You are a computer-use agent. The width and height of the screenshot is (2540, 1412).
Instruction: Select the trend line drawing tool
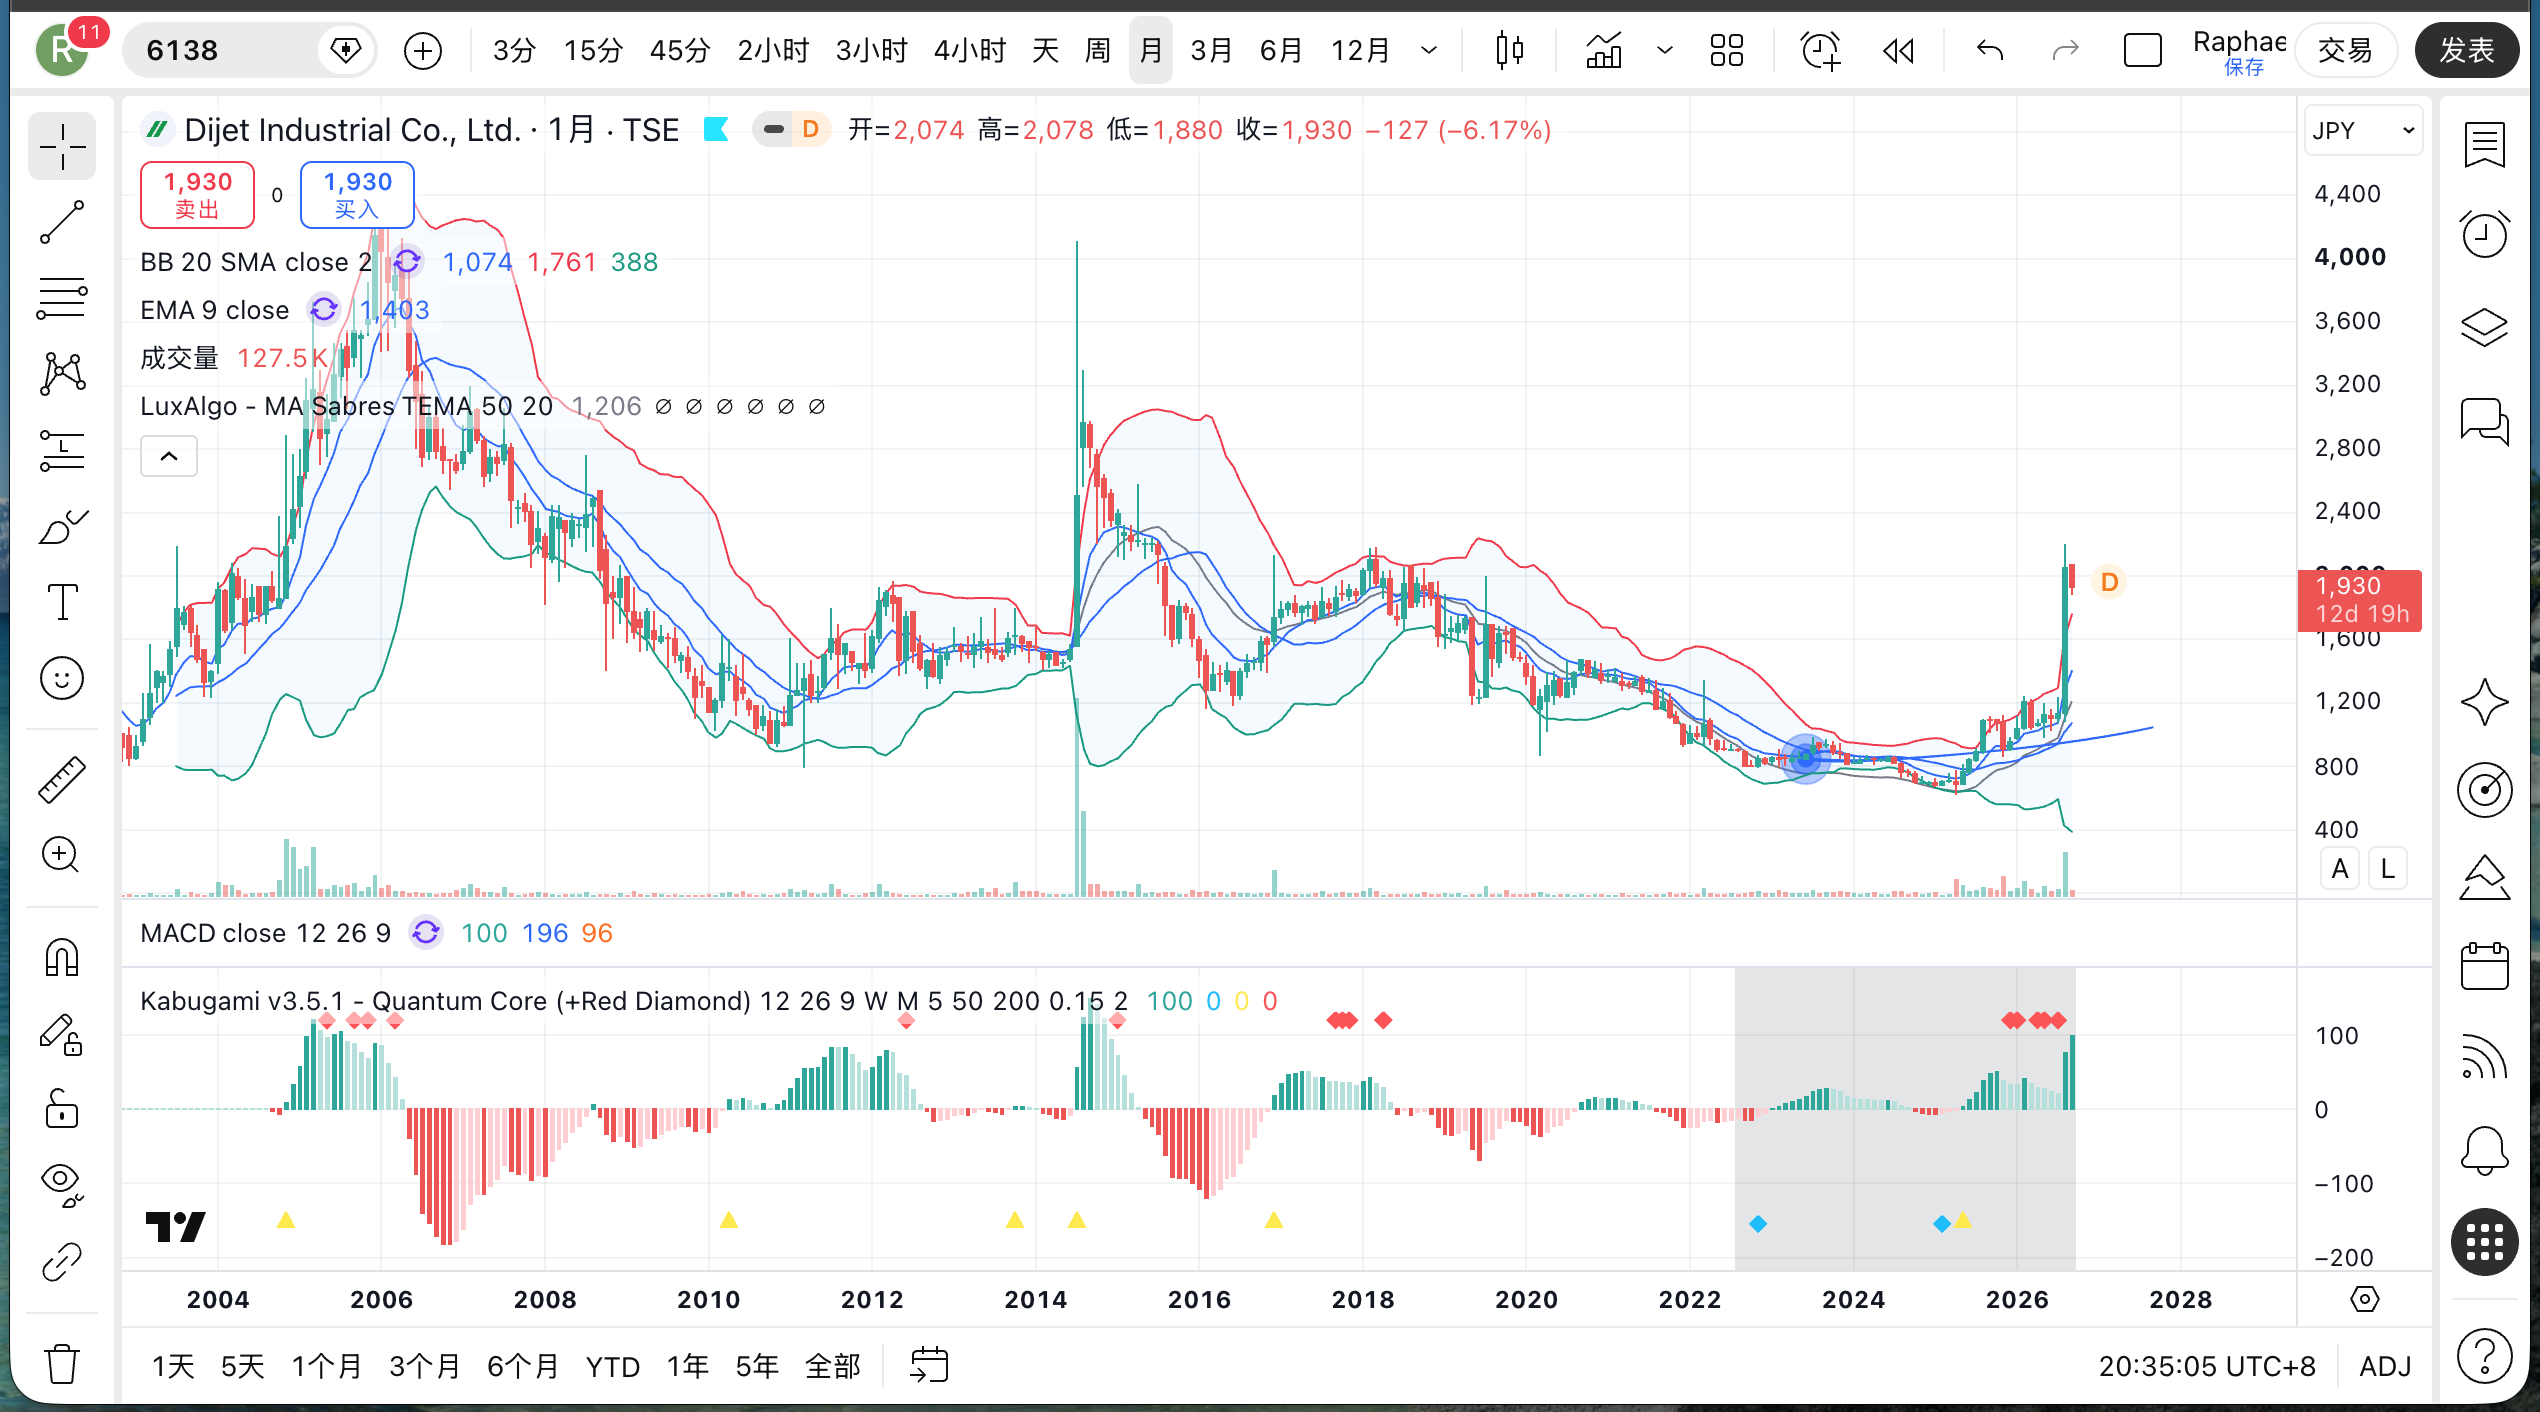point(62,222)
